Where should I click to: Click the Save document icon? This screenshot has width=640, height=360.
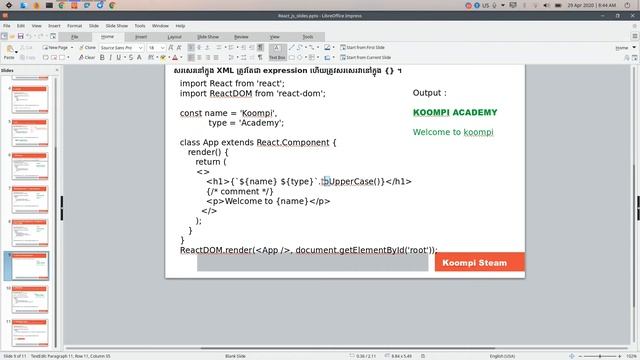[20, 36]
